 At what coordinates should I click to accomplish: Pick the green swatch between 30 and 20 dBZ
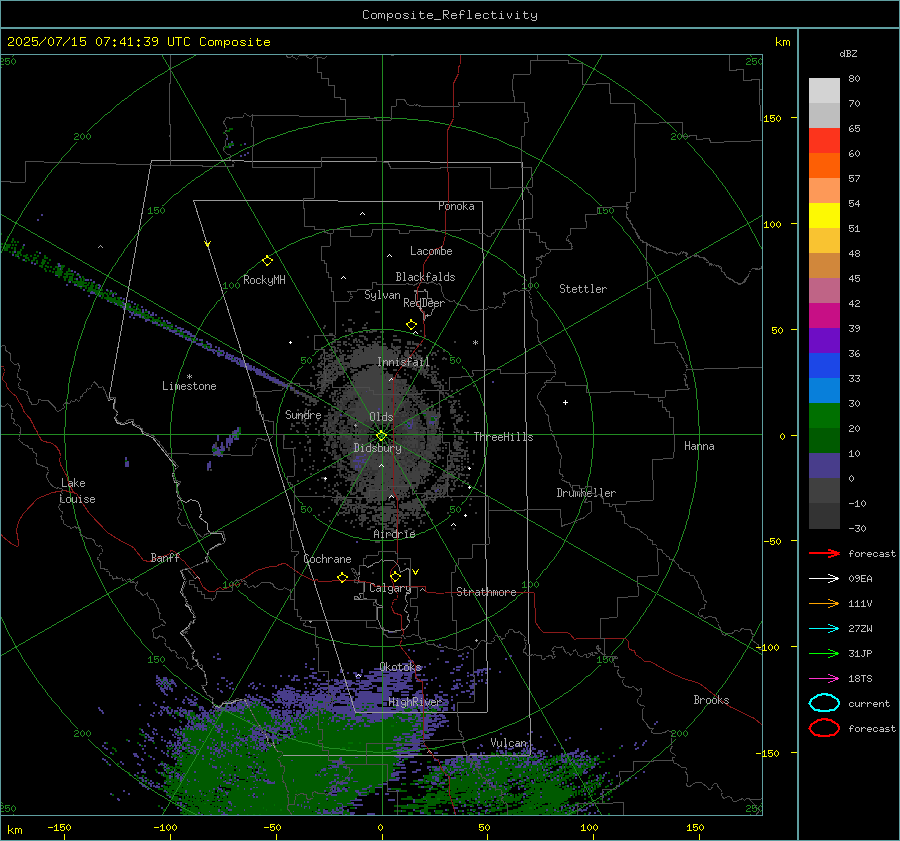[824, 416]
